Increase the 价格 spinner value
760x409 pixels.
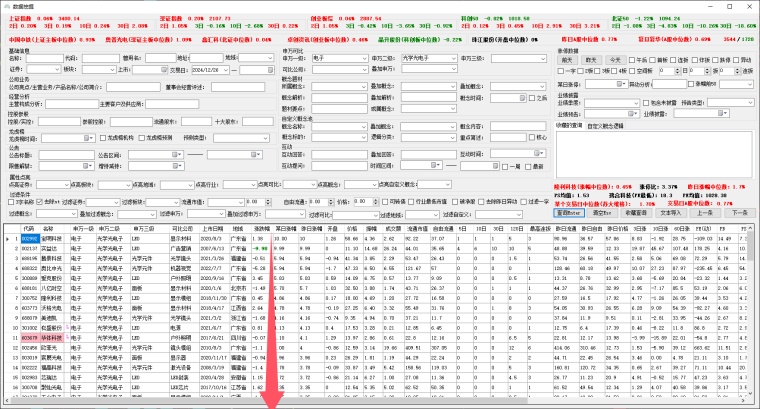[x=377, y=200]
